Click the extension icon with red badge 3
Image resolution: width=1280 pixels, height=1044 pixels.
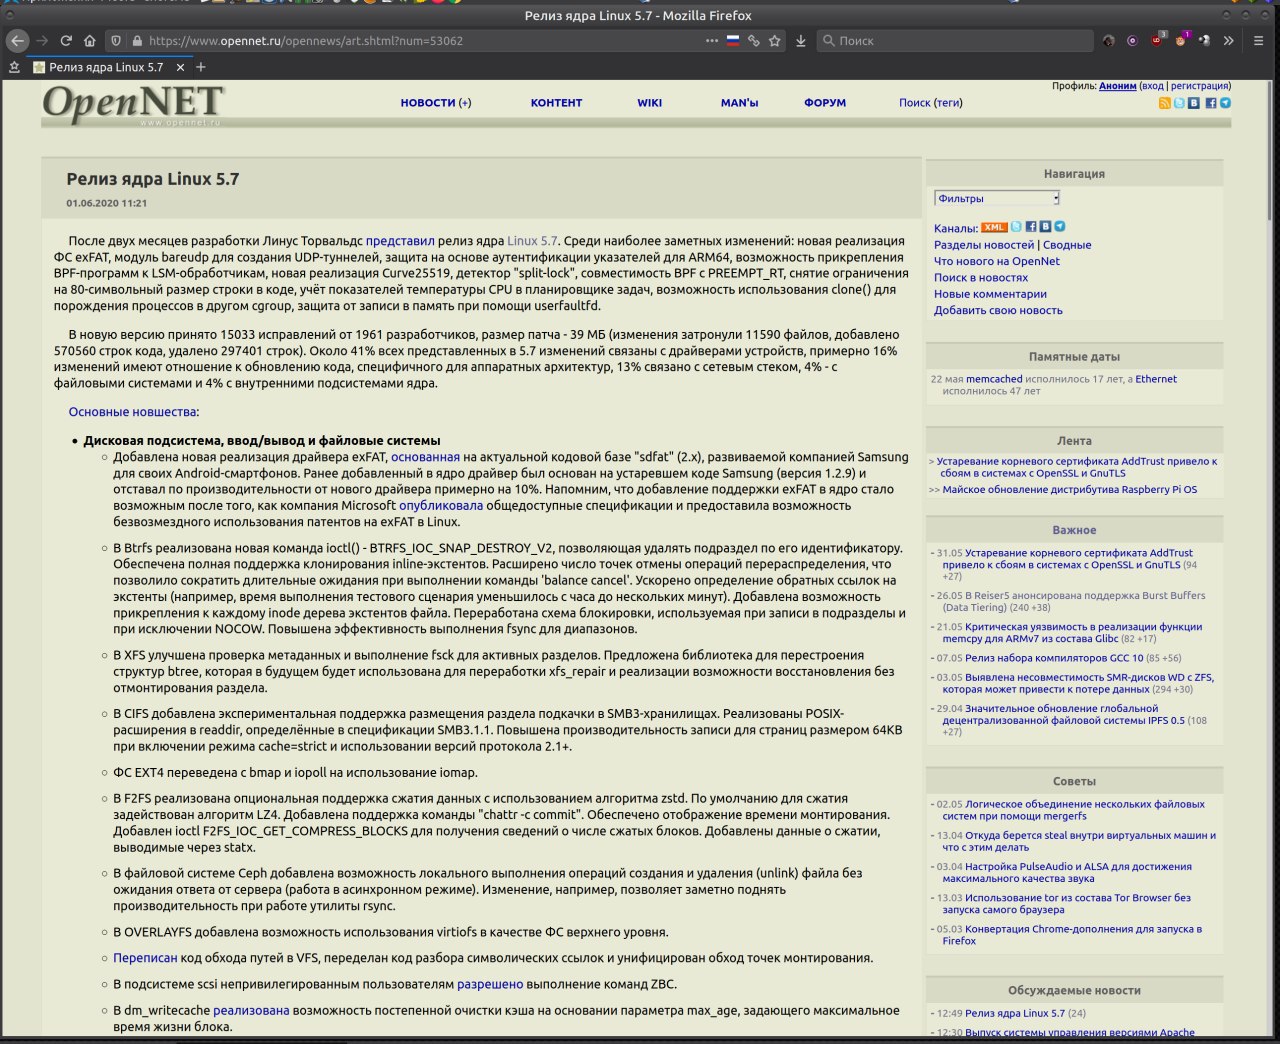pyautogui.click(x=1157, y=41)
